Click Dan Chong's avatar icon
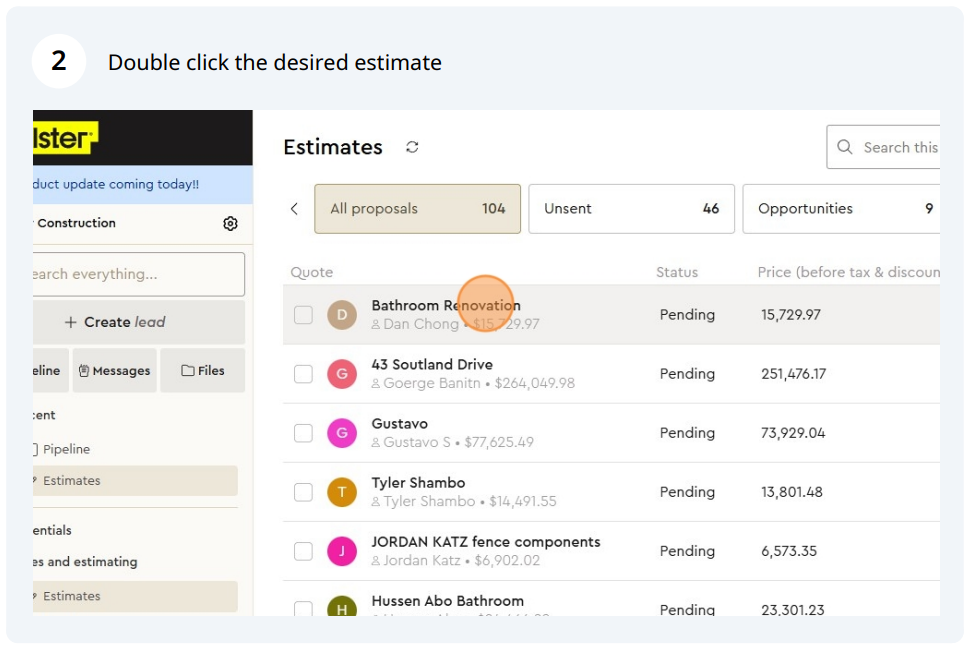970x651 pixels. (x=342, y=315)
